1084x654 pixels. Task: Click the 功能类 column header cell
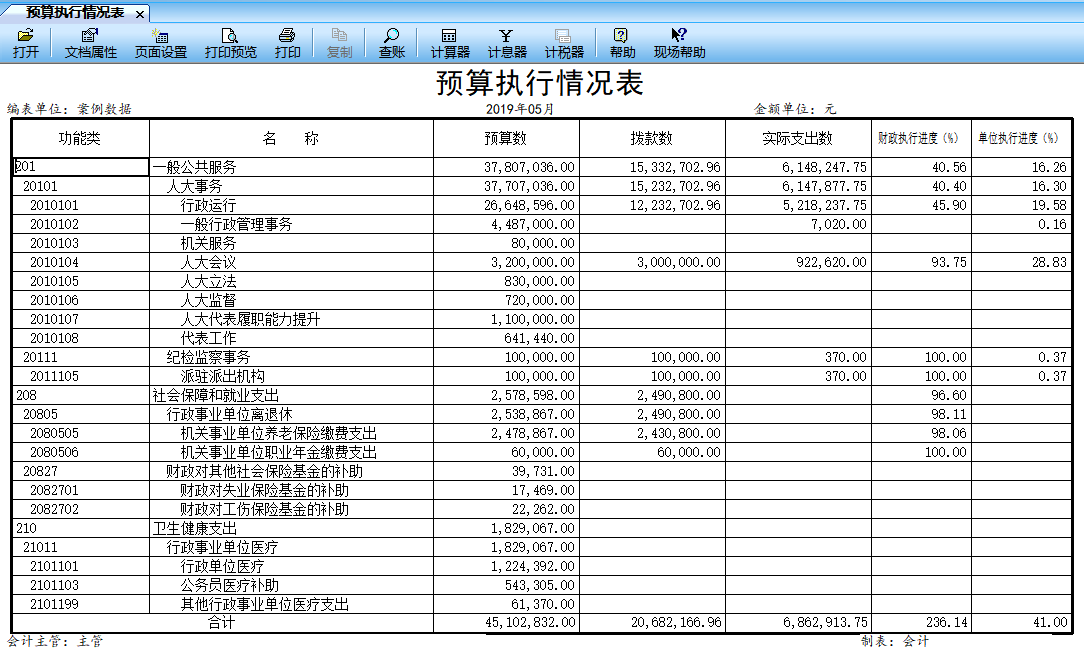pyautogui.click(x=78, y=138)
